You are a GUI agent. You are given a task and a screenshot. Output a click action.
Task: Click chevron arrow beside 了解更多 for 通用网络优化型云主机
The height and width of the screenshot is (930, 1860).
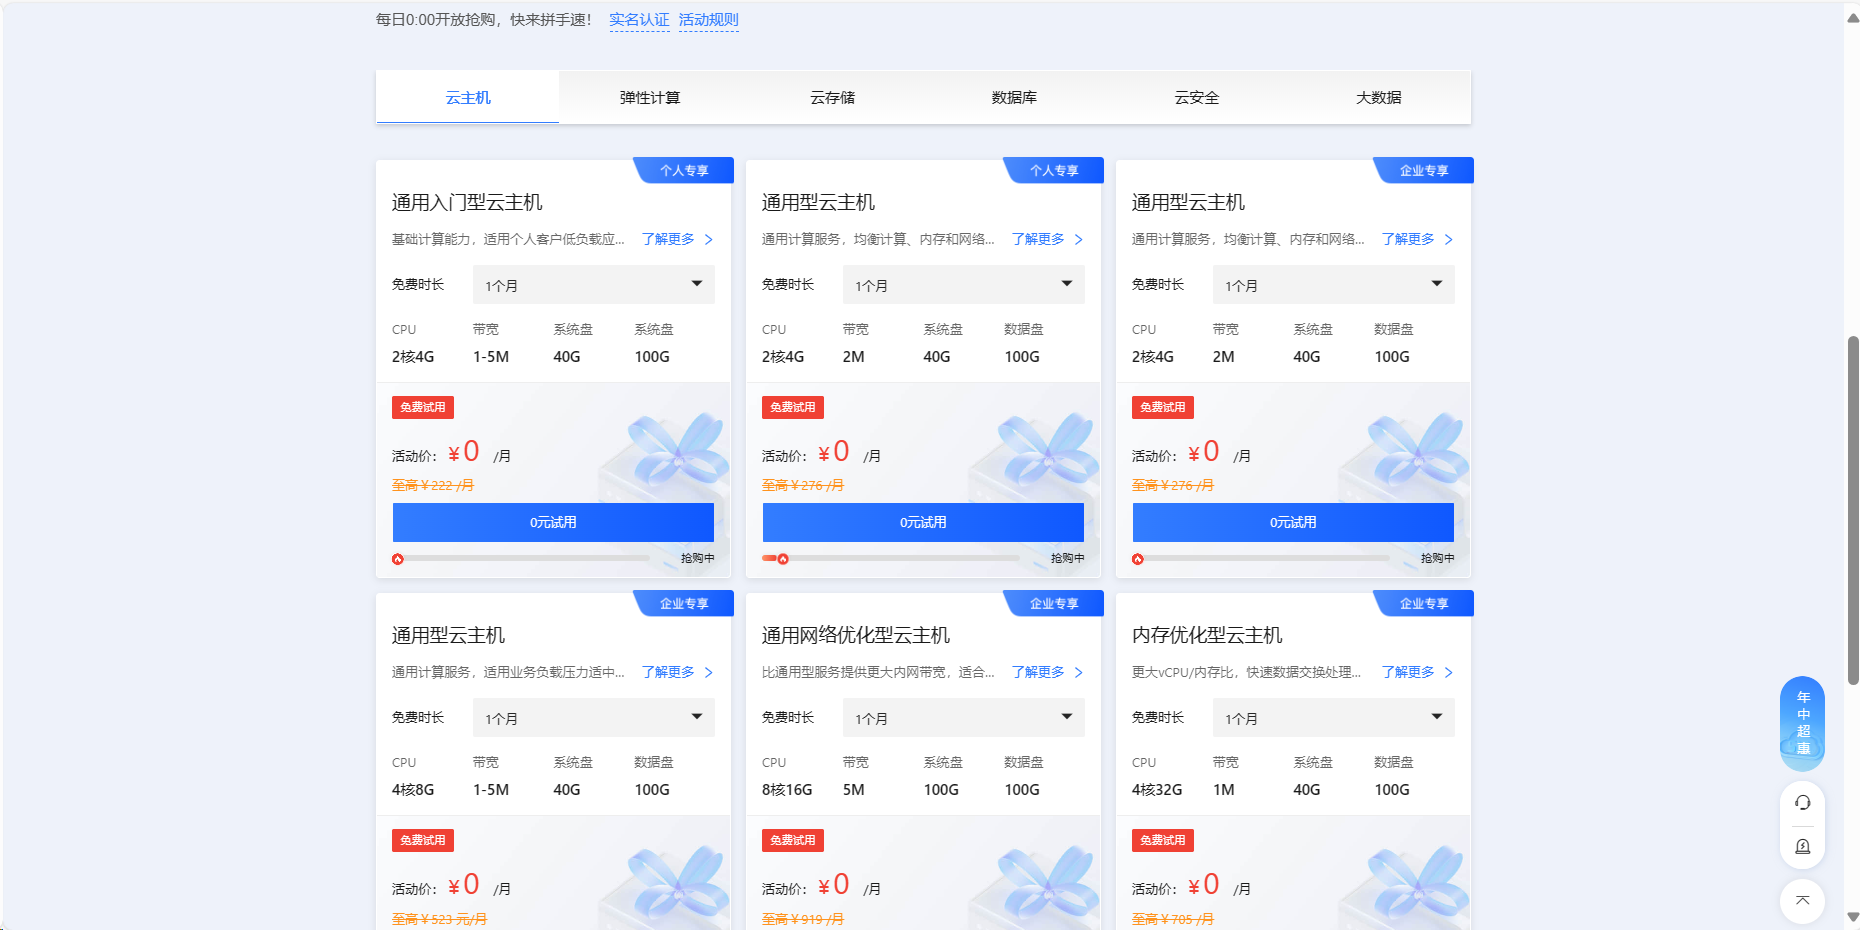(1078, 672)
